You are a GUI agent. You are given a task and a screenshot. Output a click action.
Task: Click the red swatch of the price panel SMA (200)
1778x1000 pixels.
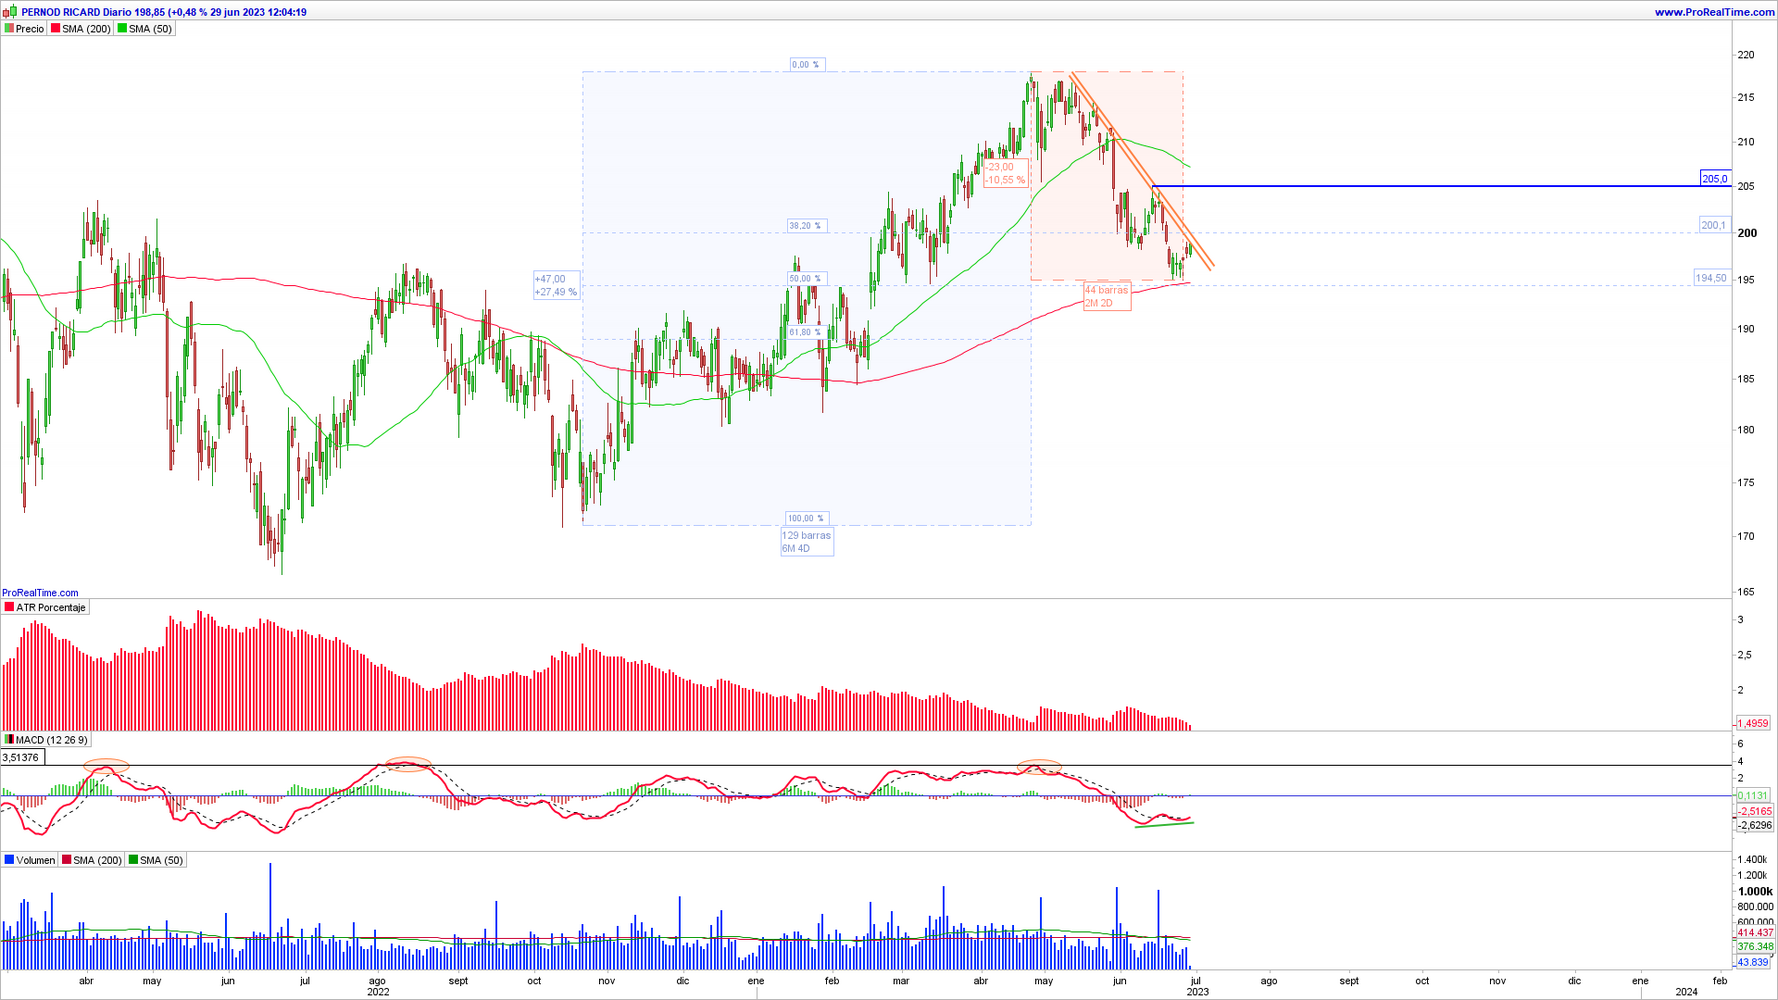pyautogui.click(x=56, y=29)
